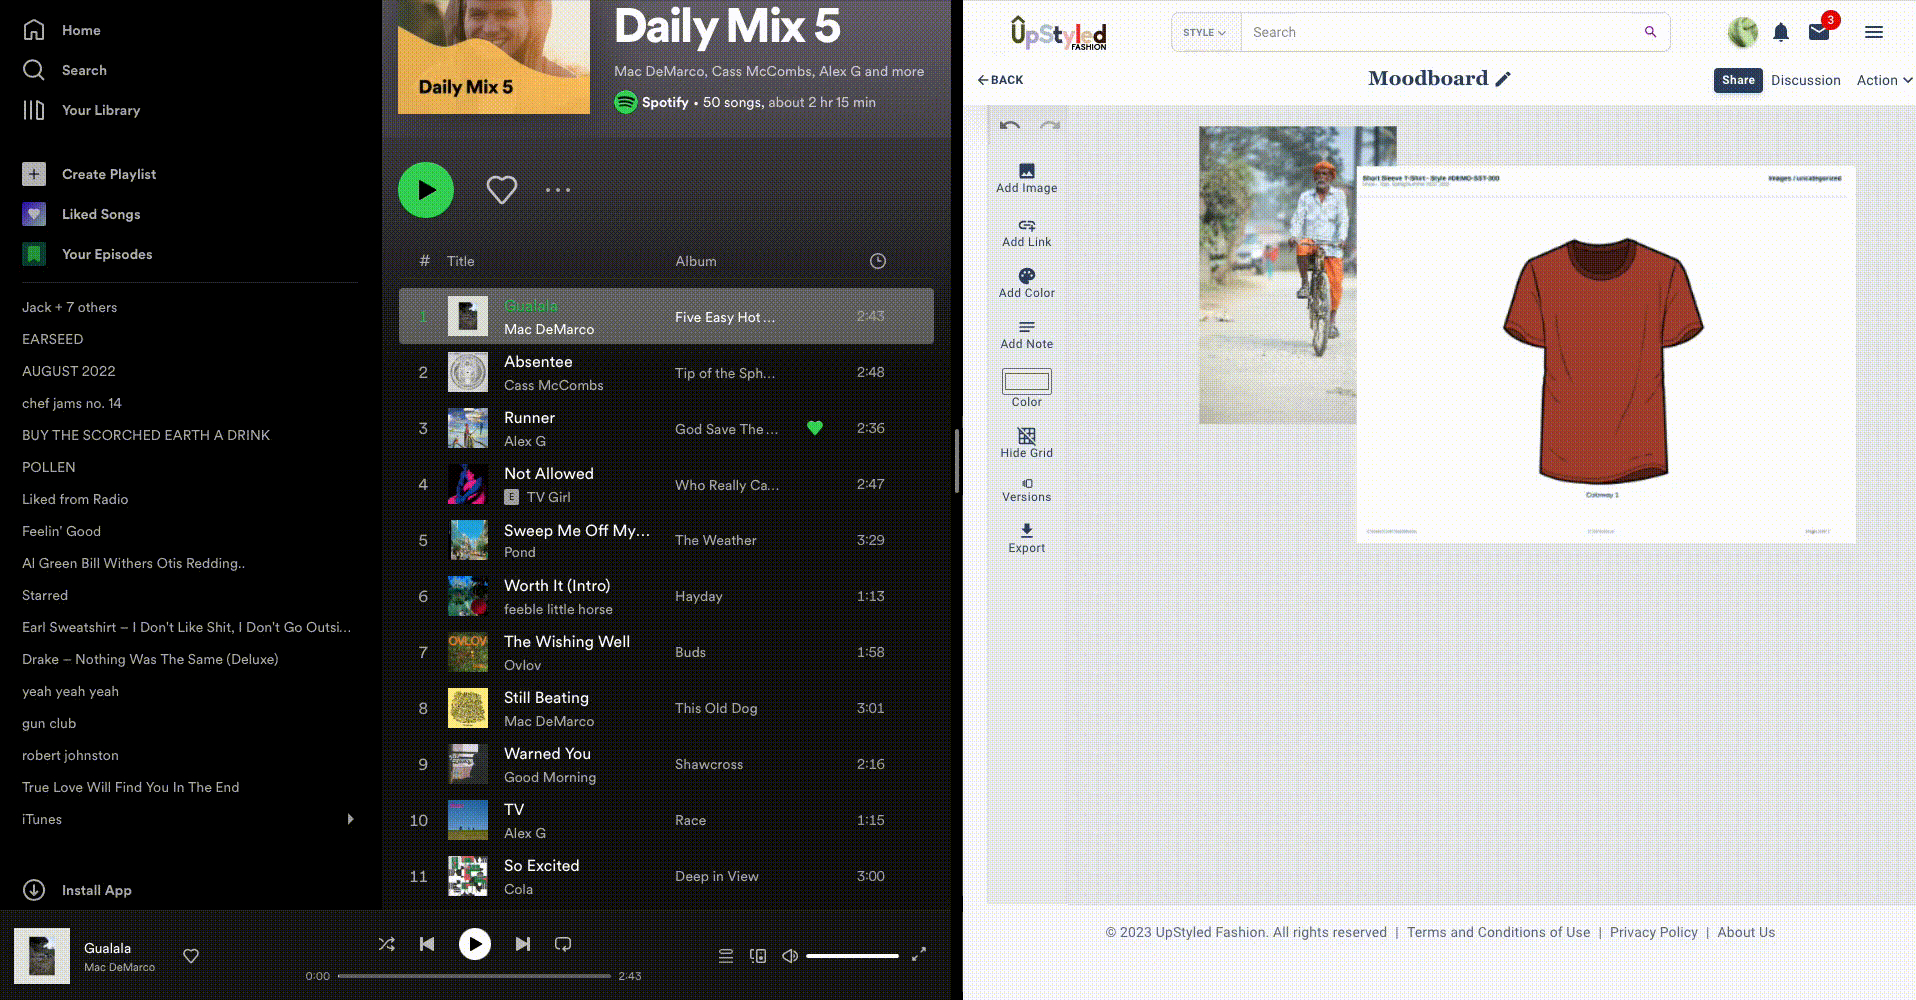Screen dimensions: 1916x1000
Task: Click the moodboard Color swatch box
Action: point(1026,382)
